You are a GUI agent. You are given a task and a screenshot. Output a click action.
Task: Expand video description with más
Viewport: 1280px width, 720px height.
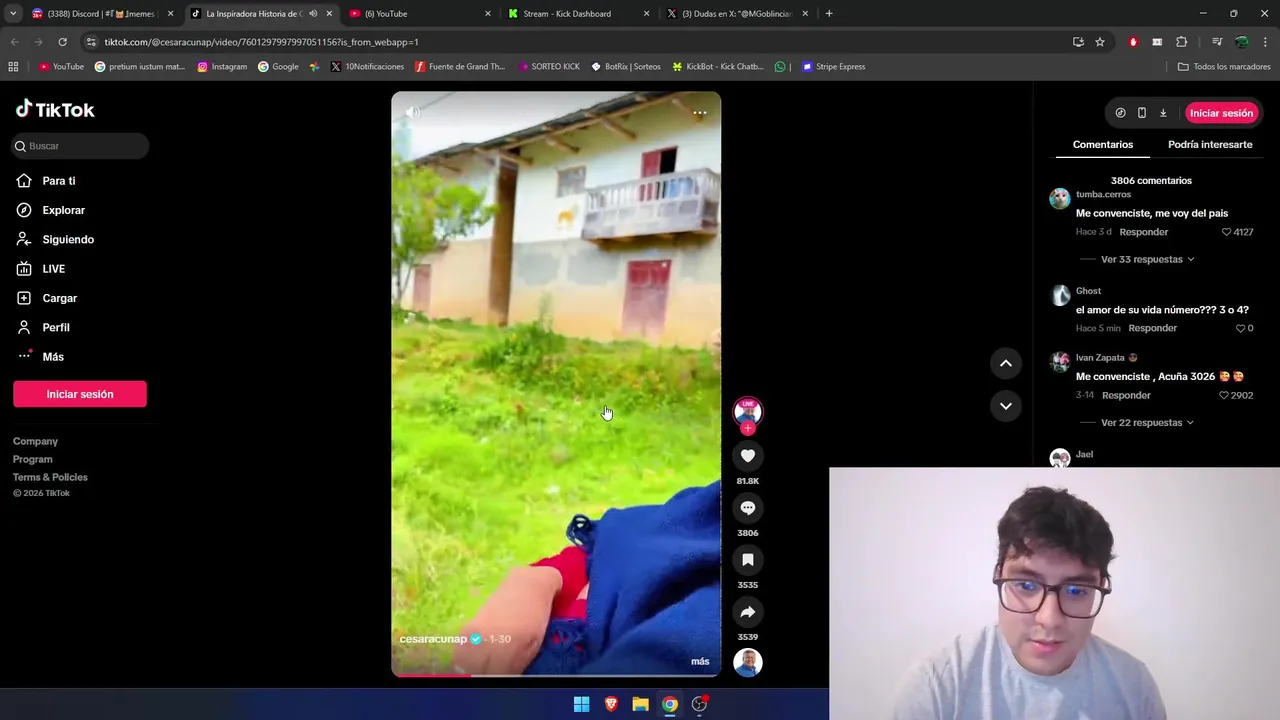tap(700, 661)
